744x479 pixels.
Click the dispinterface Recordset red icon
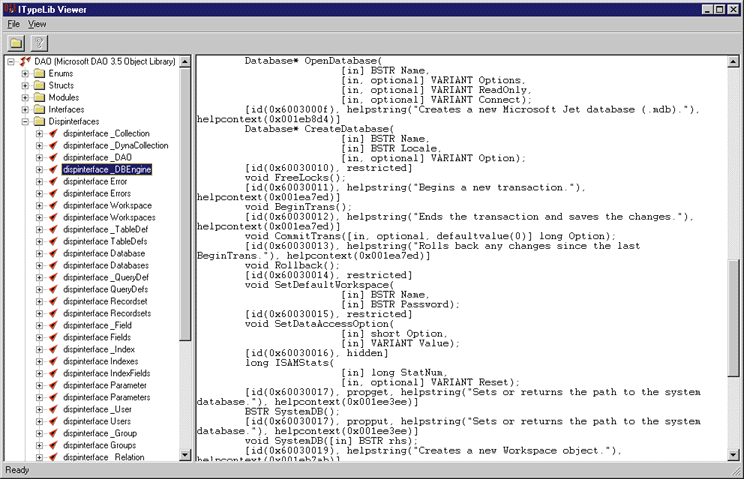pyautogui.click(x=53, y=301)
